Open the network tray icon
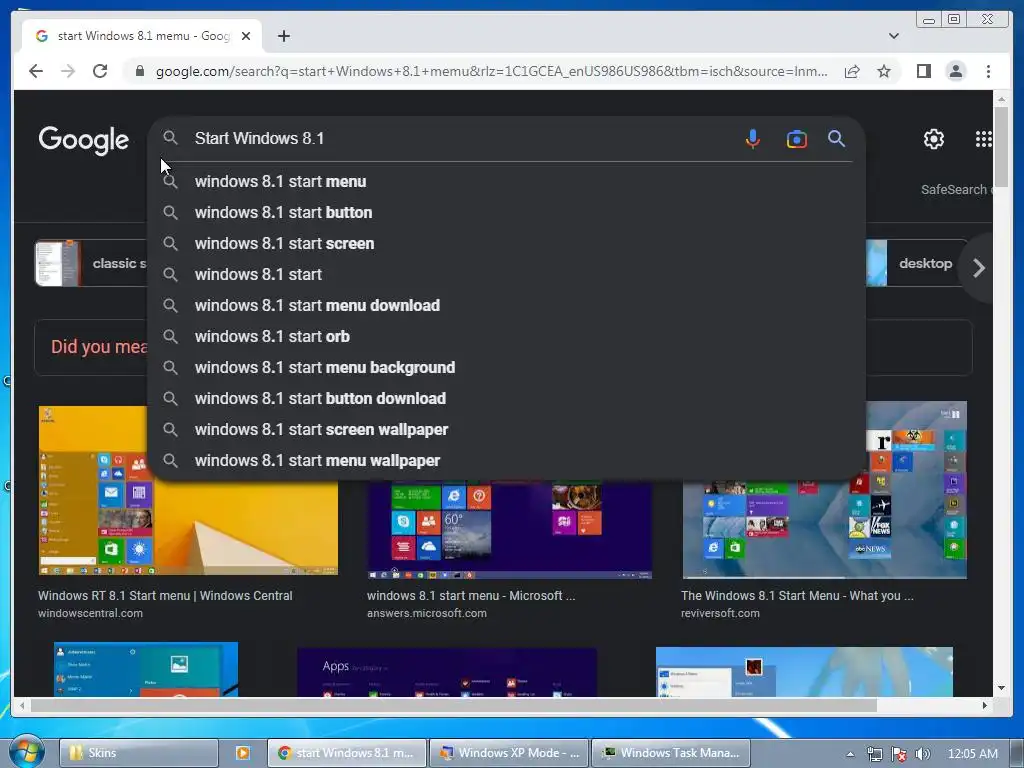The height and width of the screenshot is (768, 1024). (x=874, y=754)
